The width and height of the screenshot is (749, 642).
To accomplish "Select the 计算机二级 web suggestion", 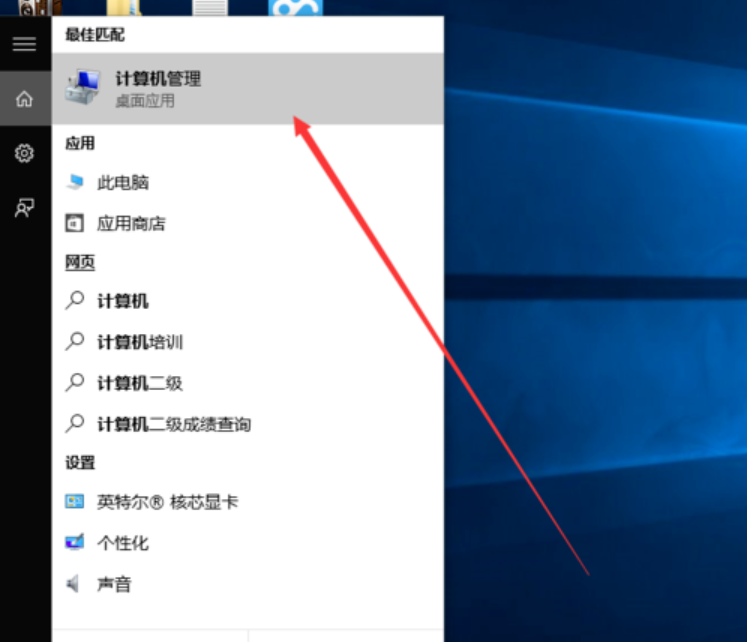I will 140,383.
